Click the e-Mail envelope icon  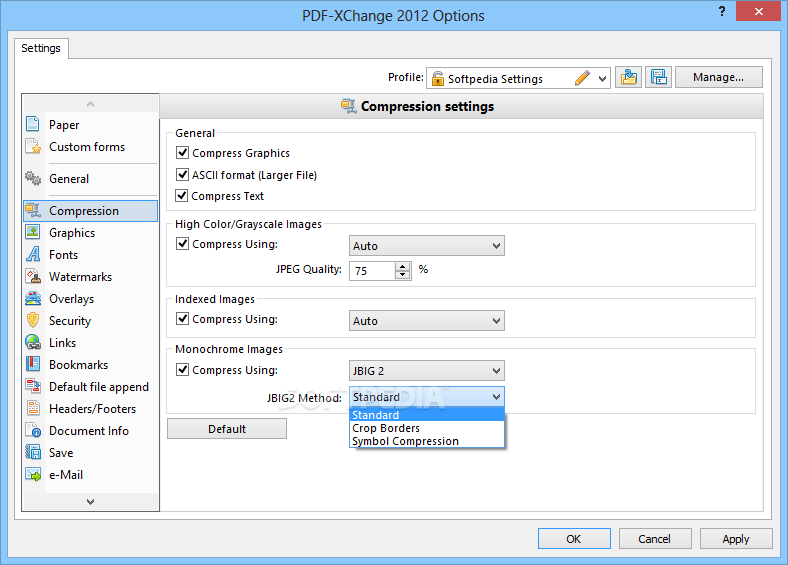[x=33, y=474]
